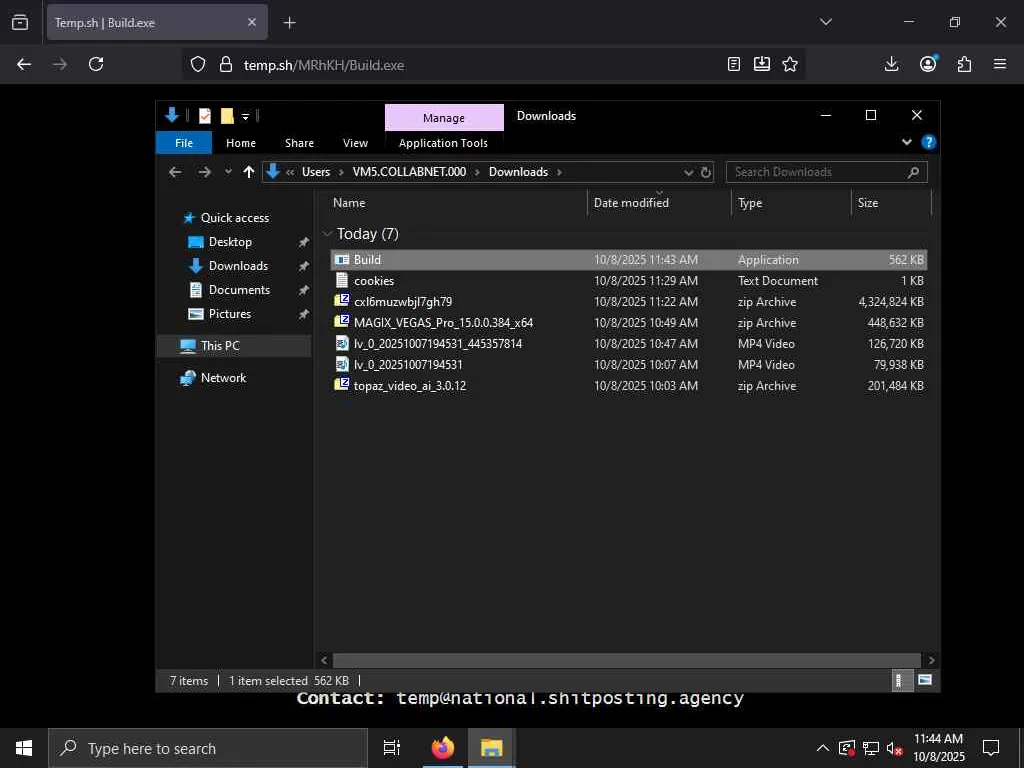Go back in the Firefox browser

pos(24,64)
